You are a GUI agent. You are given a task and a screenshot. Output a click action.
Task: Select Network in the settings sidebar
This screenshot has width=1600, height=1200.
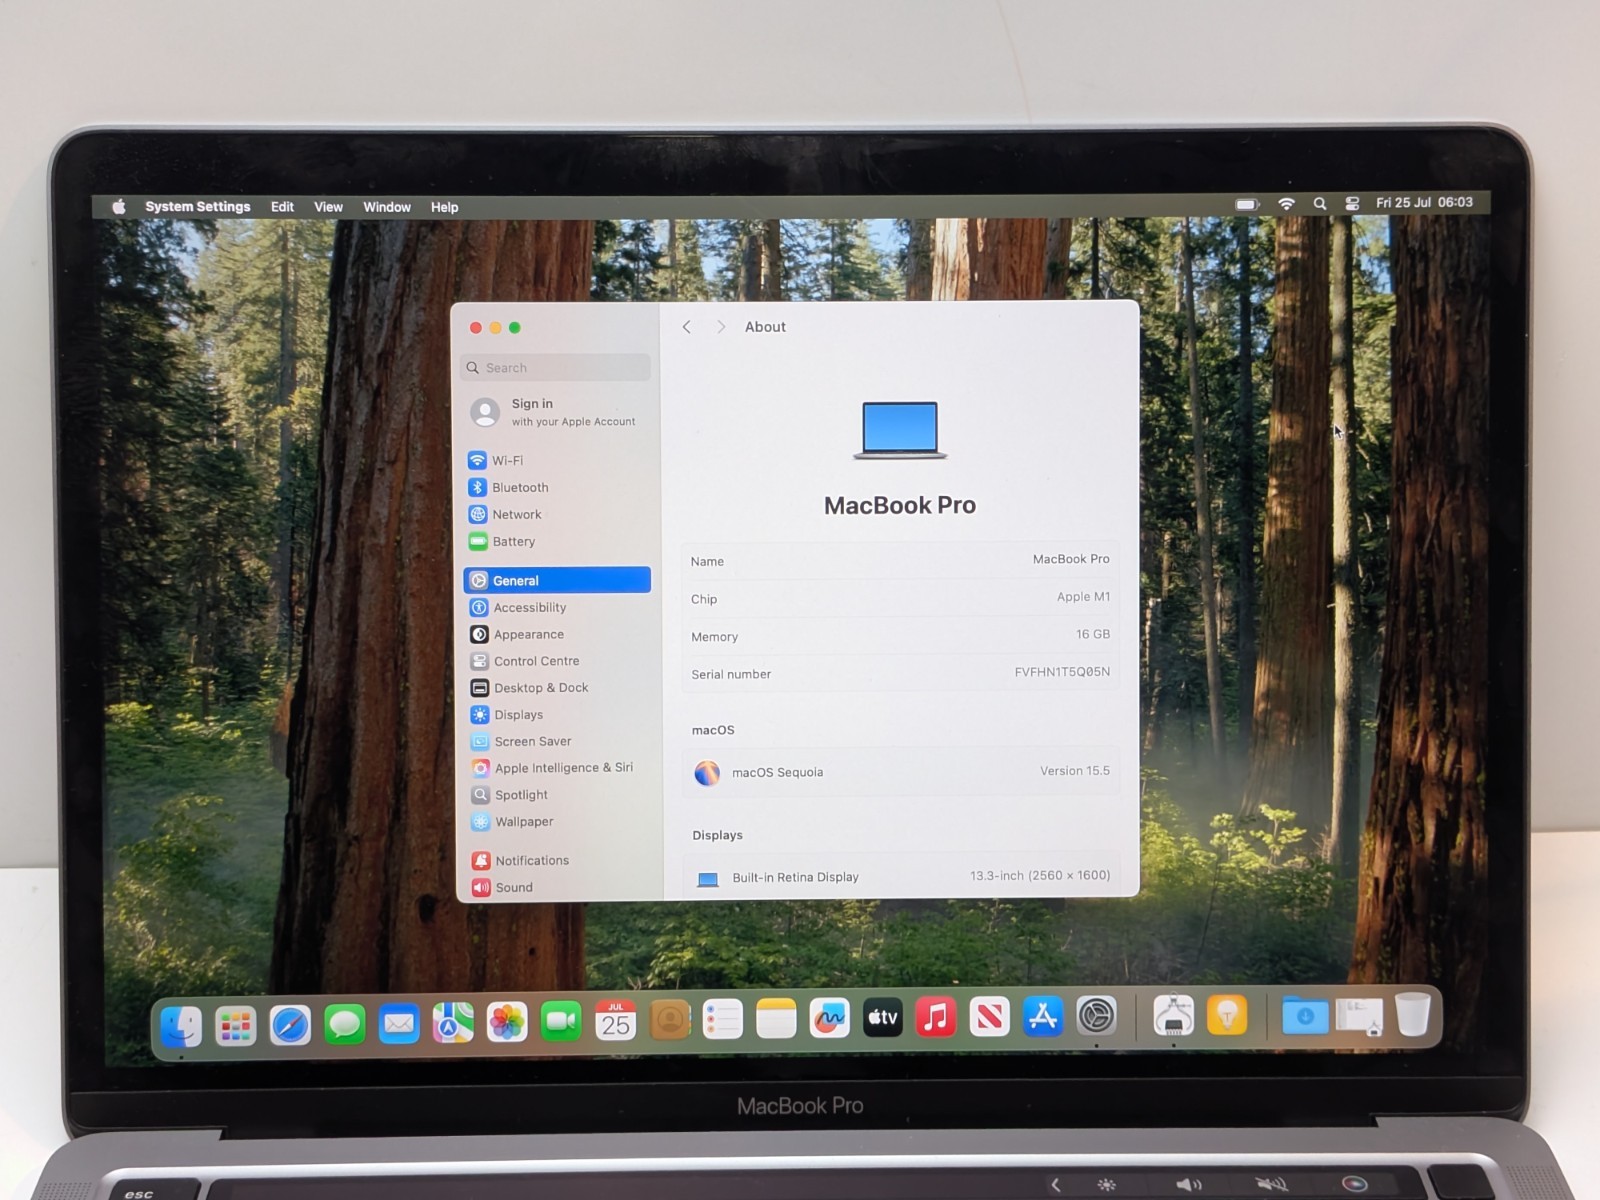[x=557, y=515]
